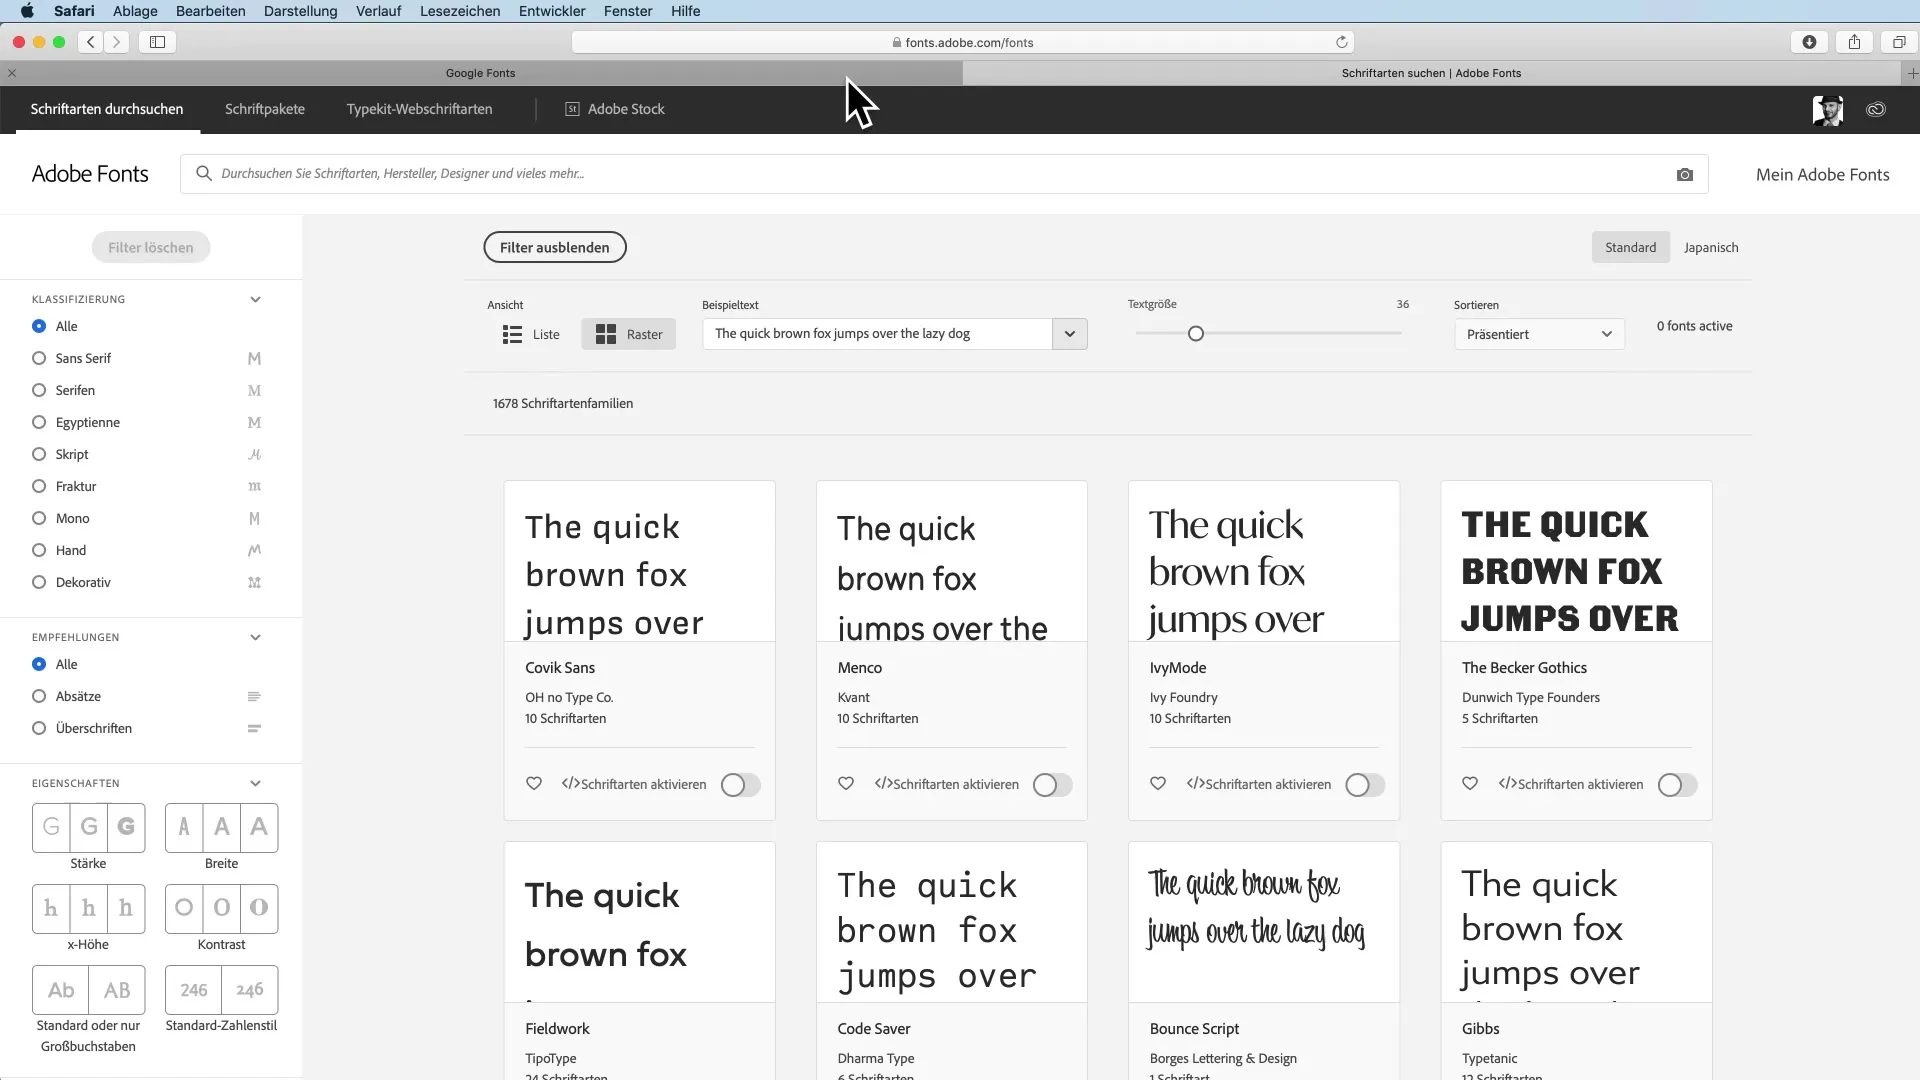The image size is (1920, 1080).
Task: Select the Standard language mode
Action: 1631,247
